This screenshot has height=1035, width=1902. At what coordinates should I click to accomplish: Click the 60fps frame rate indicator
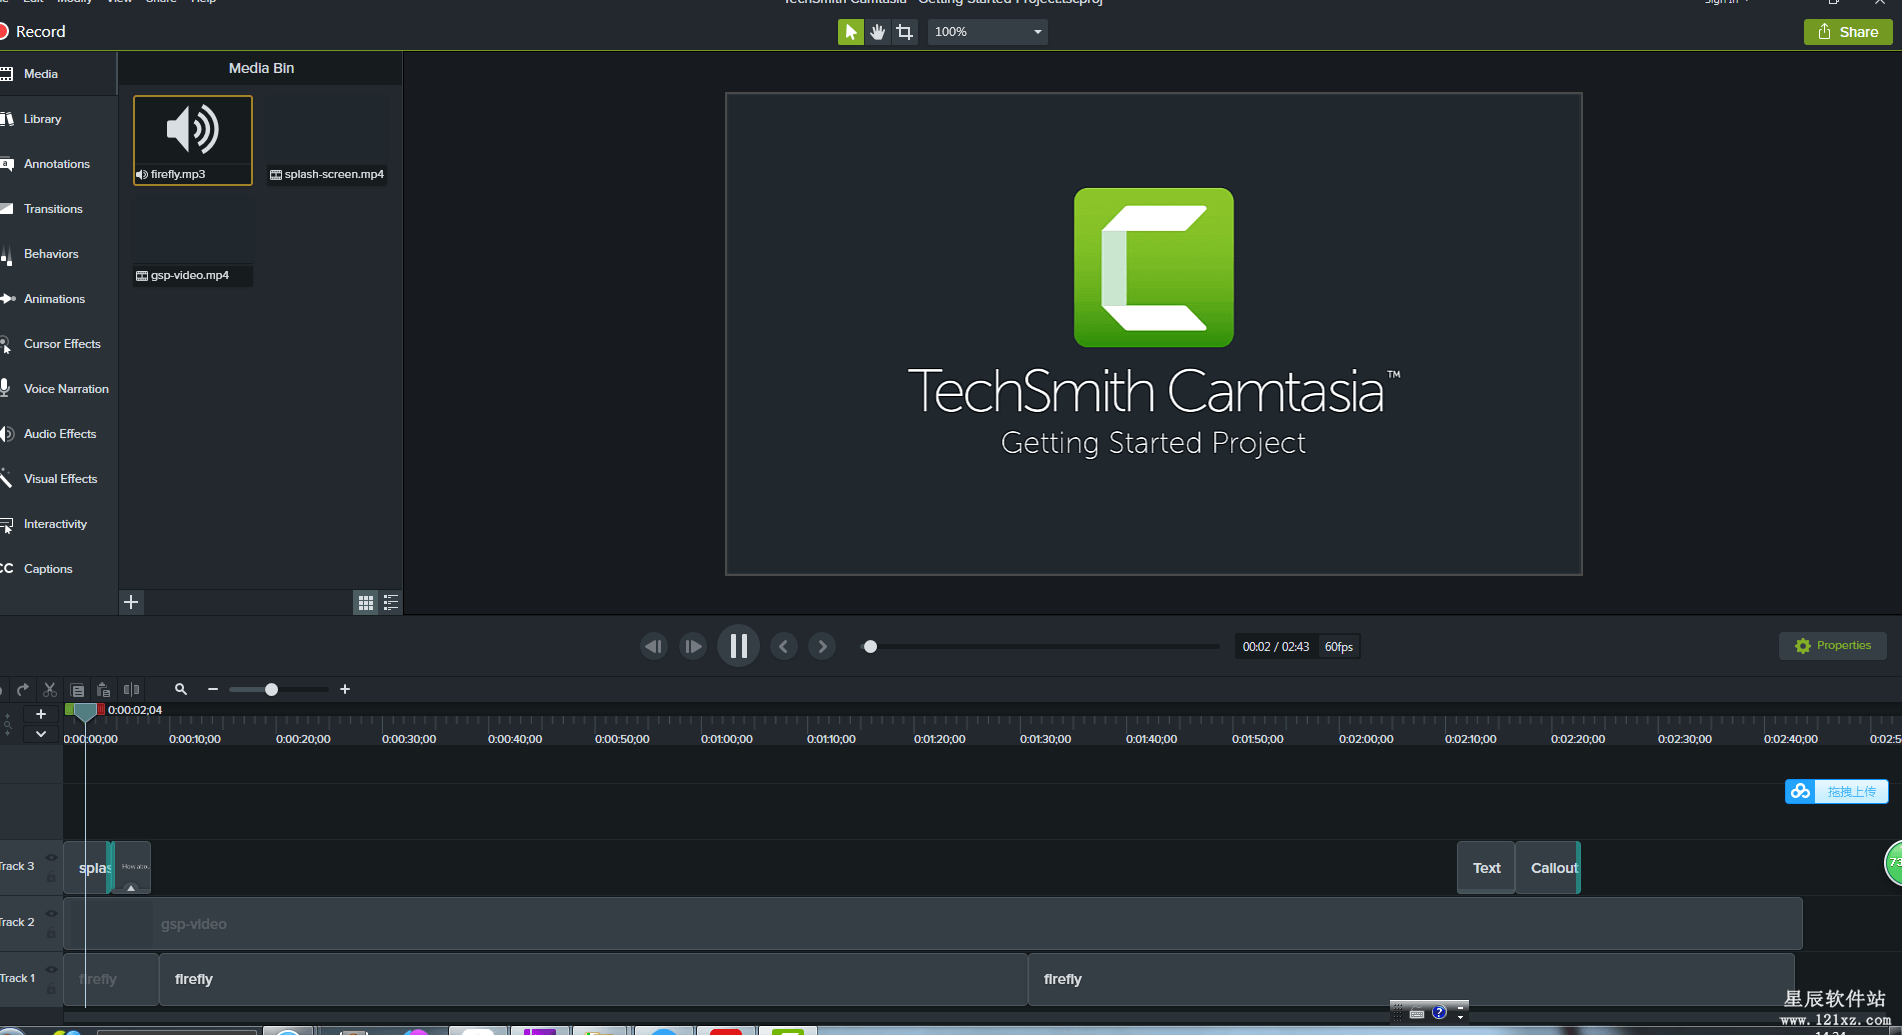coord(1338,647)
